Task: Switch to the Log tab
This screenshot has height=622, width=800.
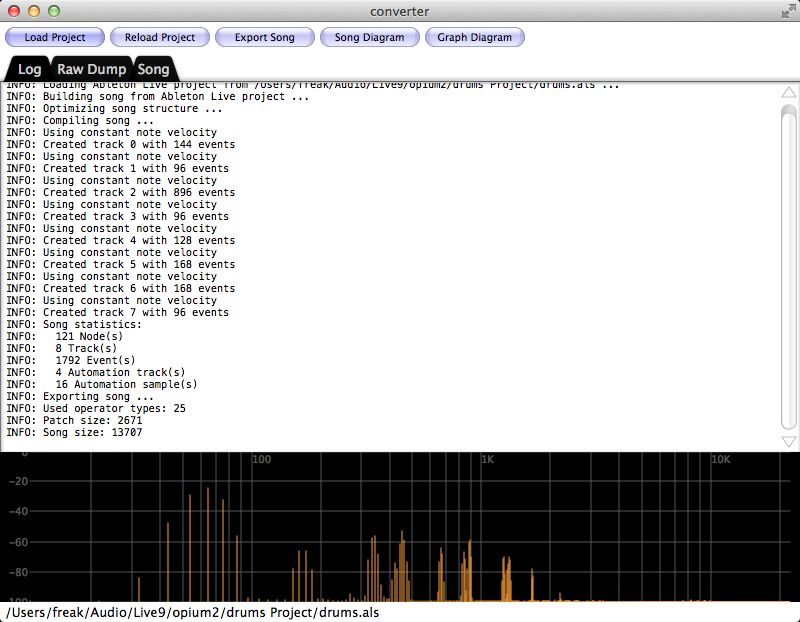Action: point(29,69)
